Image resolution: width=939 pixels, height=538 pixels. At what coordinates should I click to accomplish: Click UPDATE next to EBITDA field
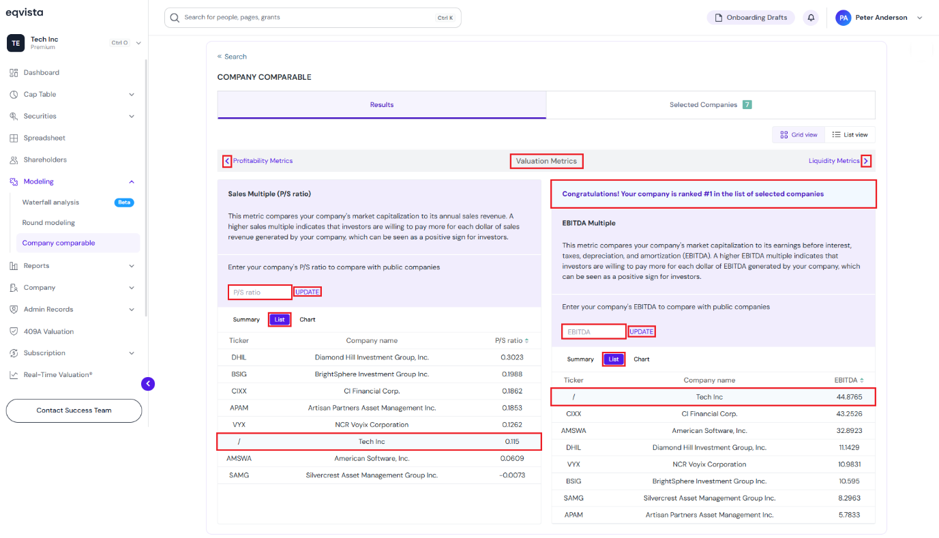click(641, 332)
